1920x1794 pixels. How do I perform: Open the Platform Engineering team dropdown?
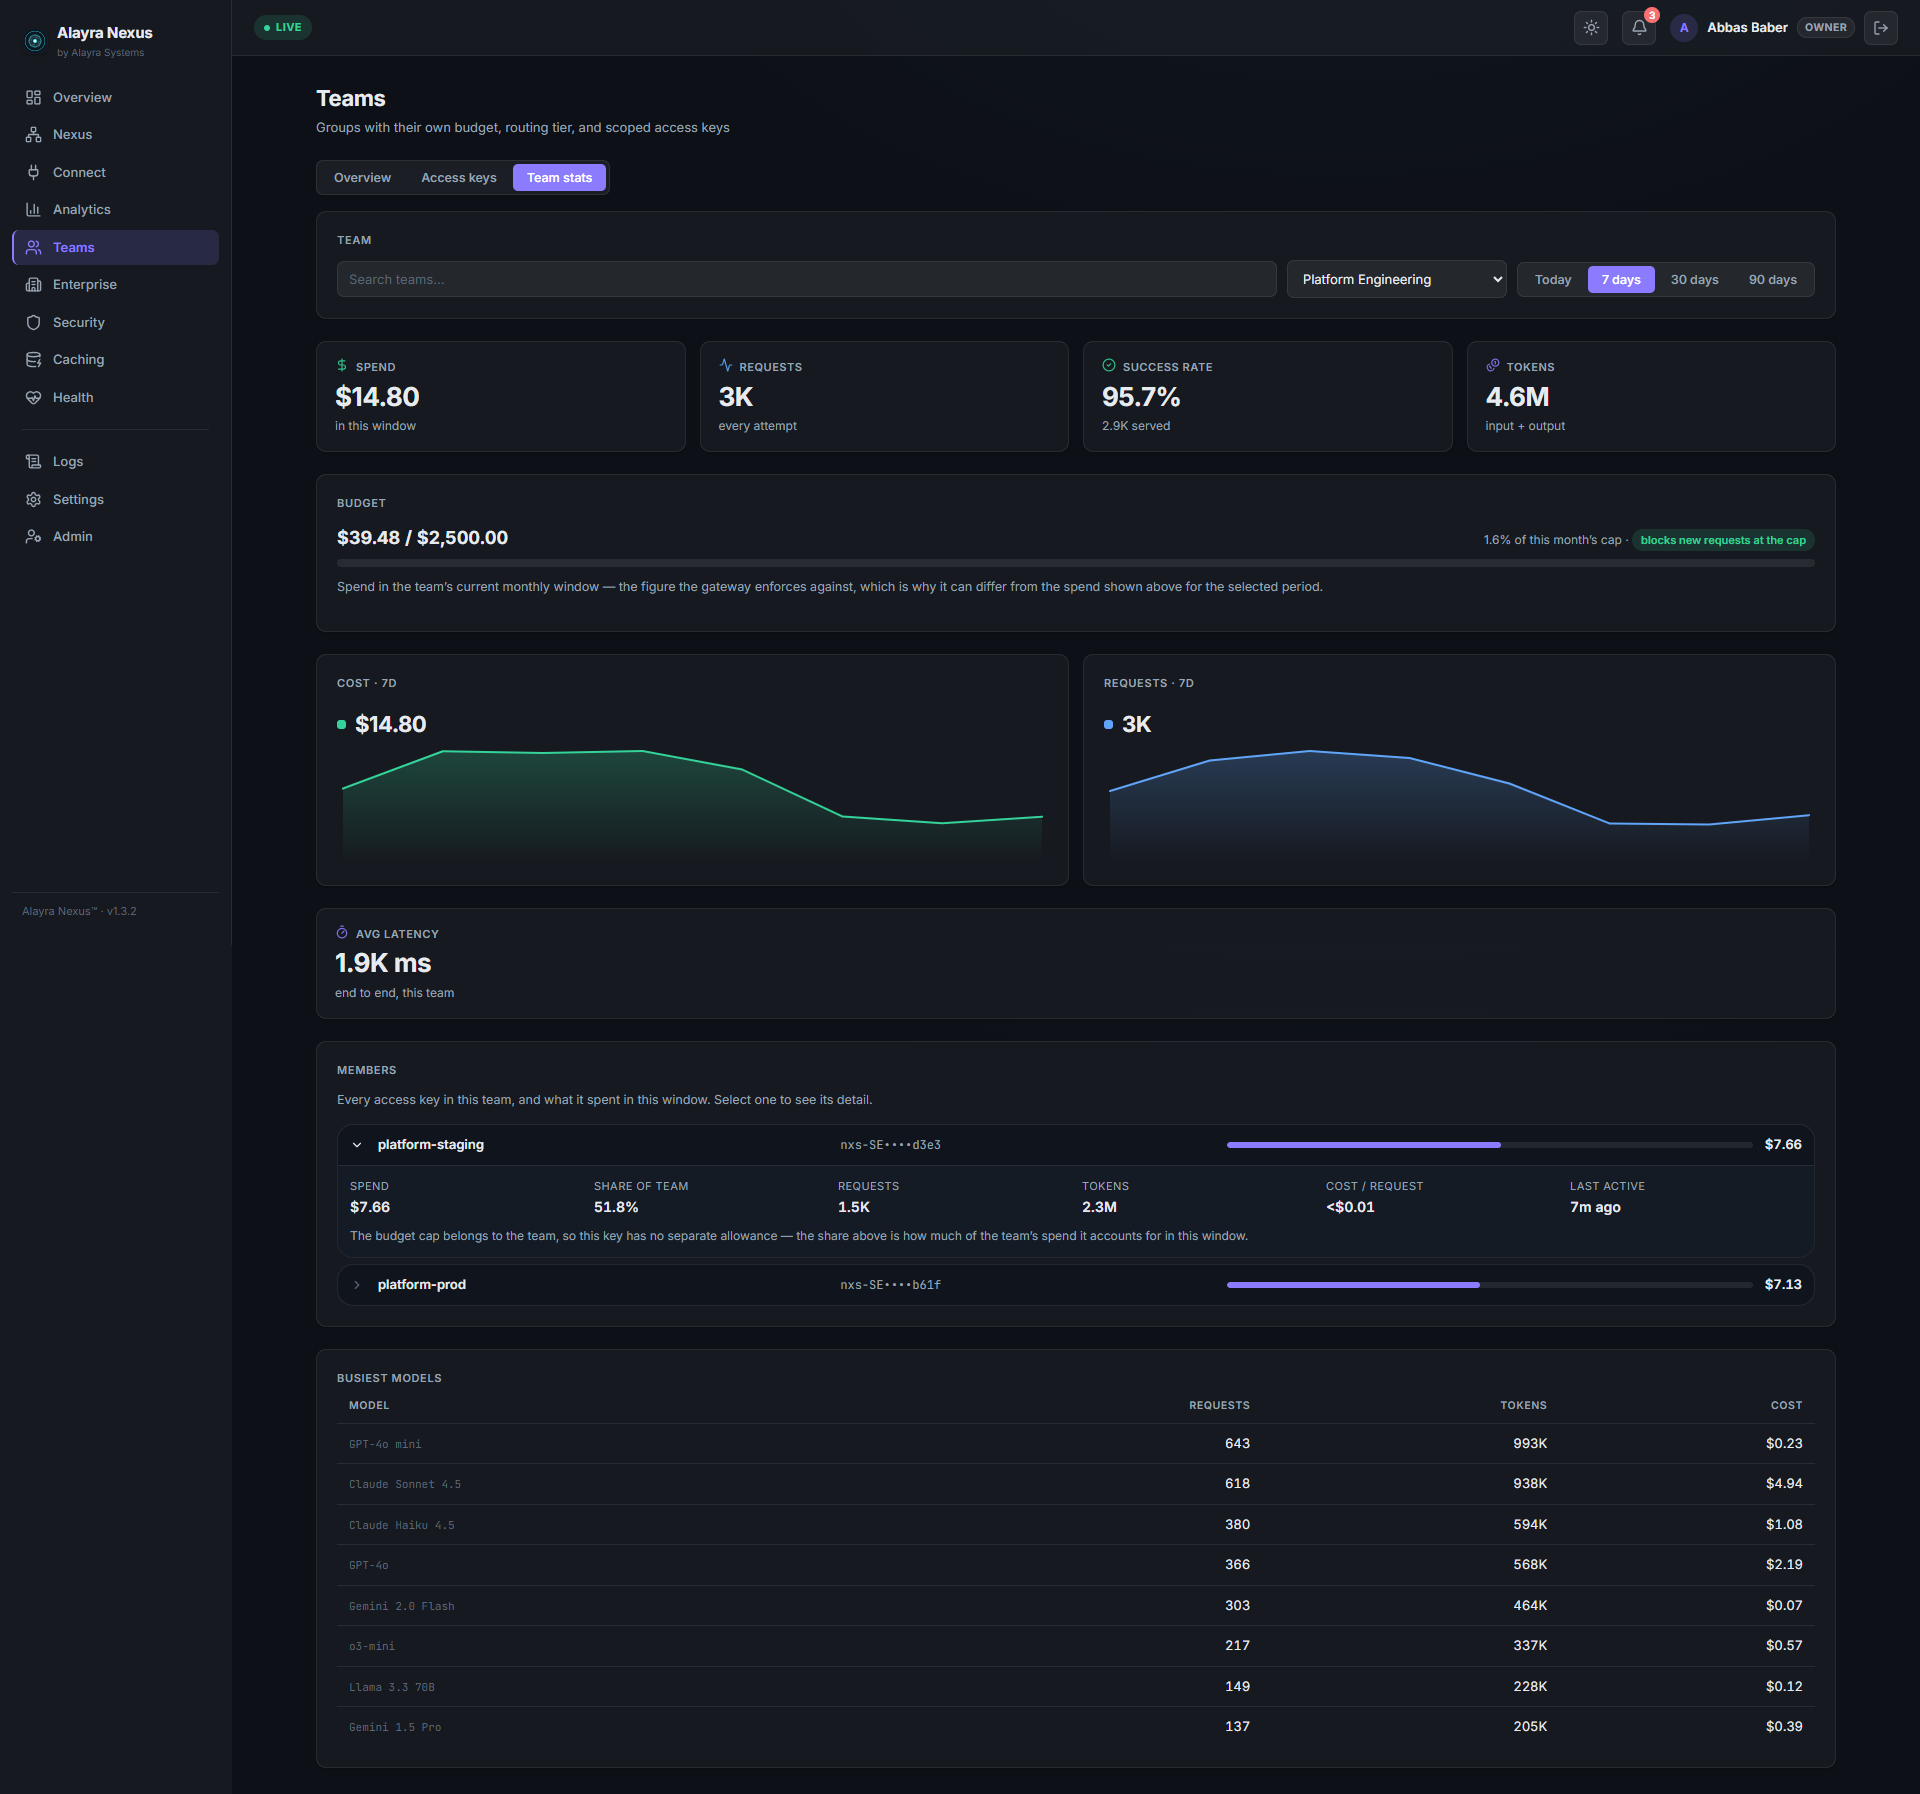click(x=1397, y=280)
